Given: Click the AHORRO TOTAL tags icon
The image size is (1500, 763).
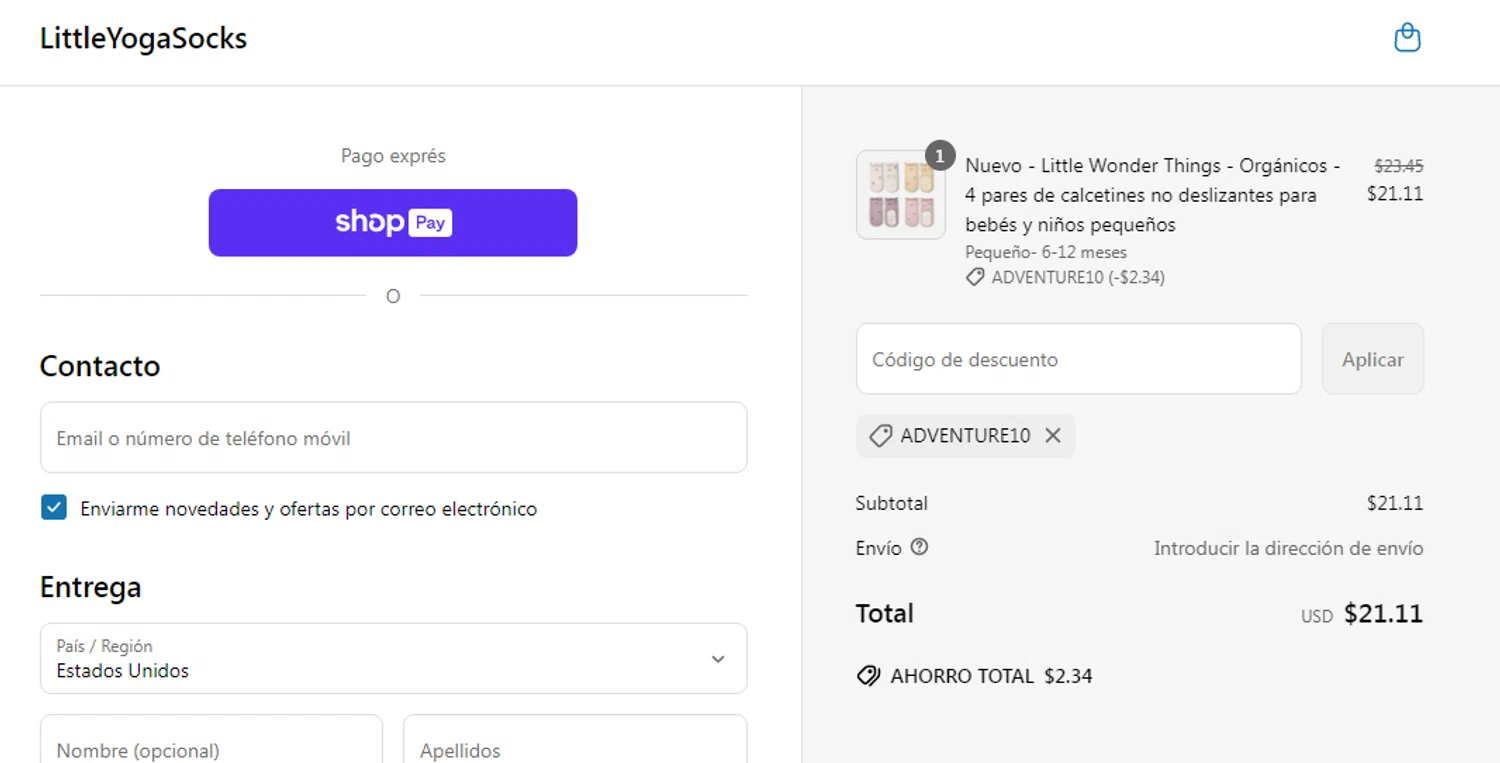Looking at the screenshot, I should tap(868, 676).
